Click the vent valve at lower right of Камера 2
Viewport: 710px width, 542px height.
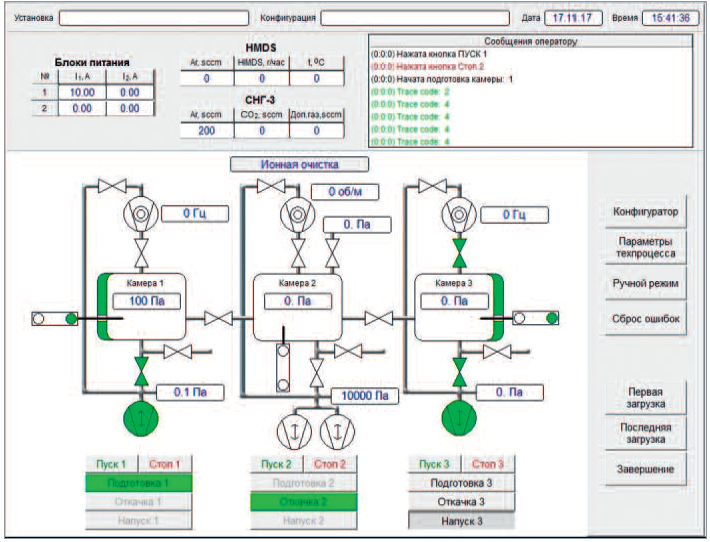(x=348, y=351)
